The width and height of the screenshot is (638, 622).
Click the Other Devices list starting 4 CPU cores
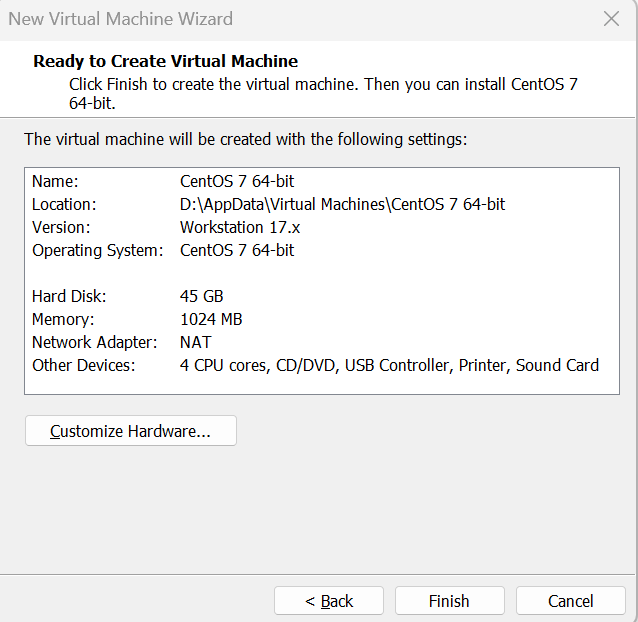pyautogui.click(x=389, y=365)
